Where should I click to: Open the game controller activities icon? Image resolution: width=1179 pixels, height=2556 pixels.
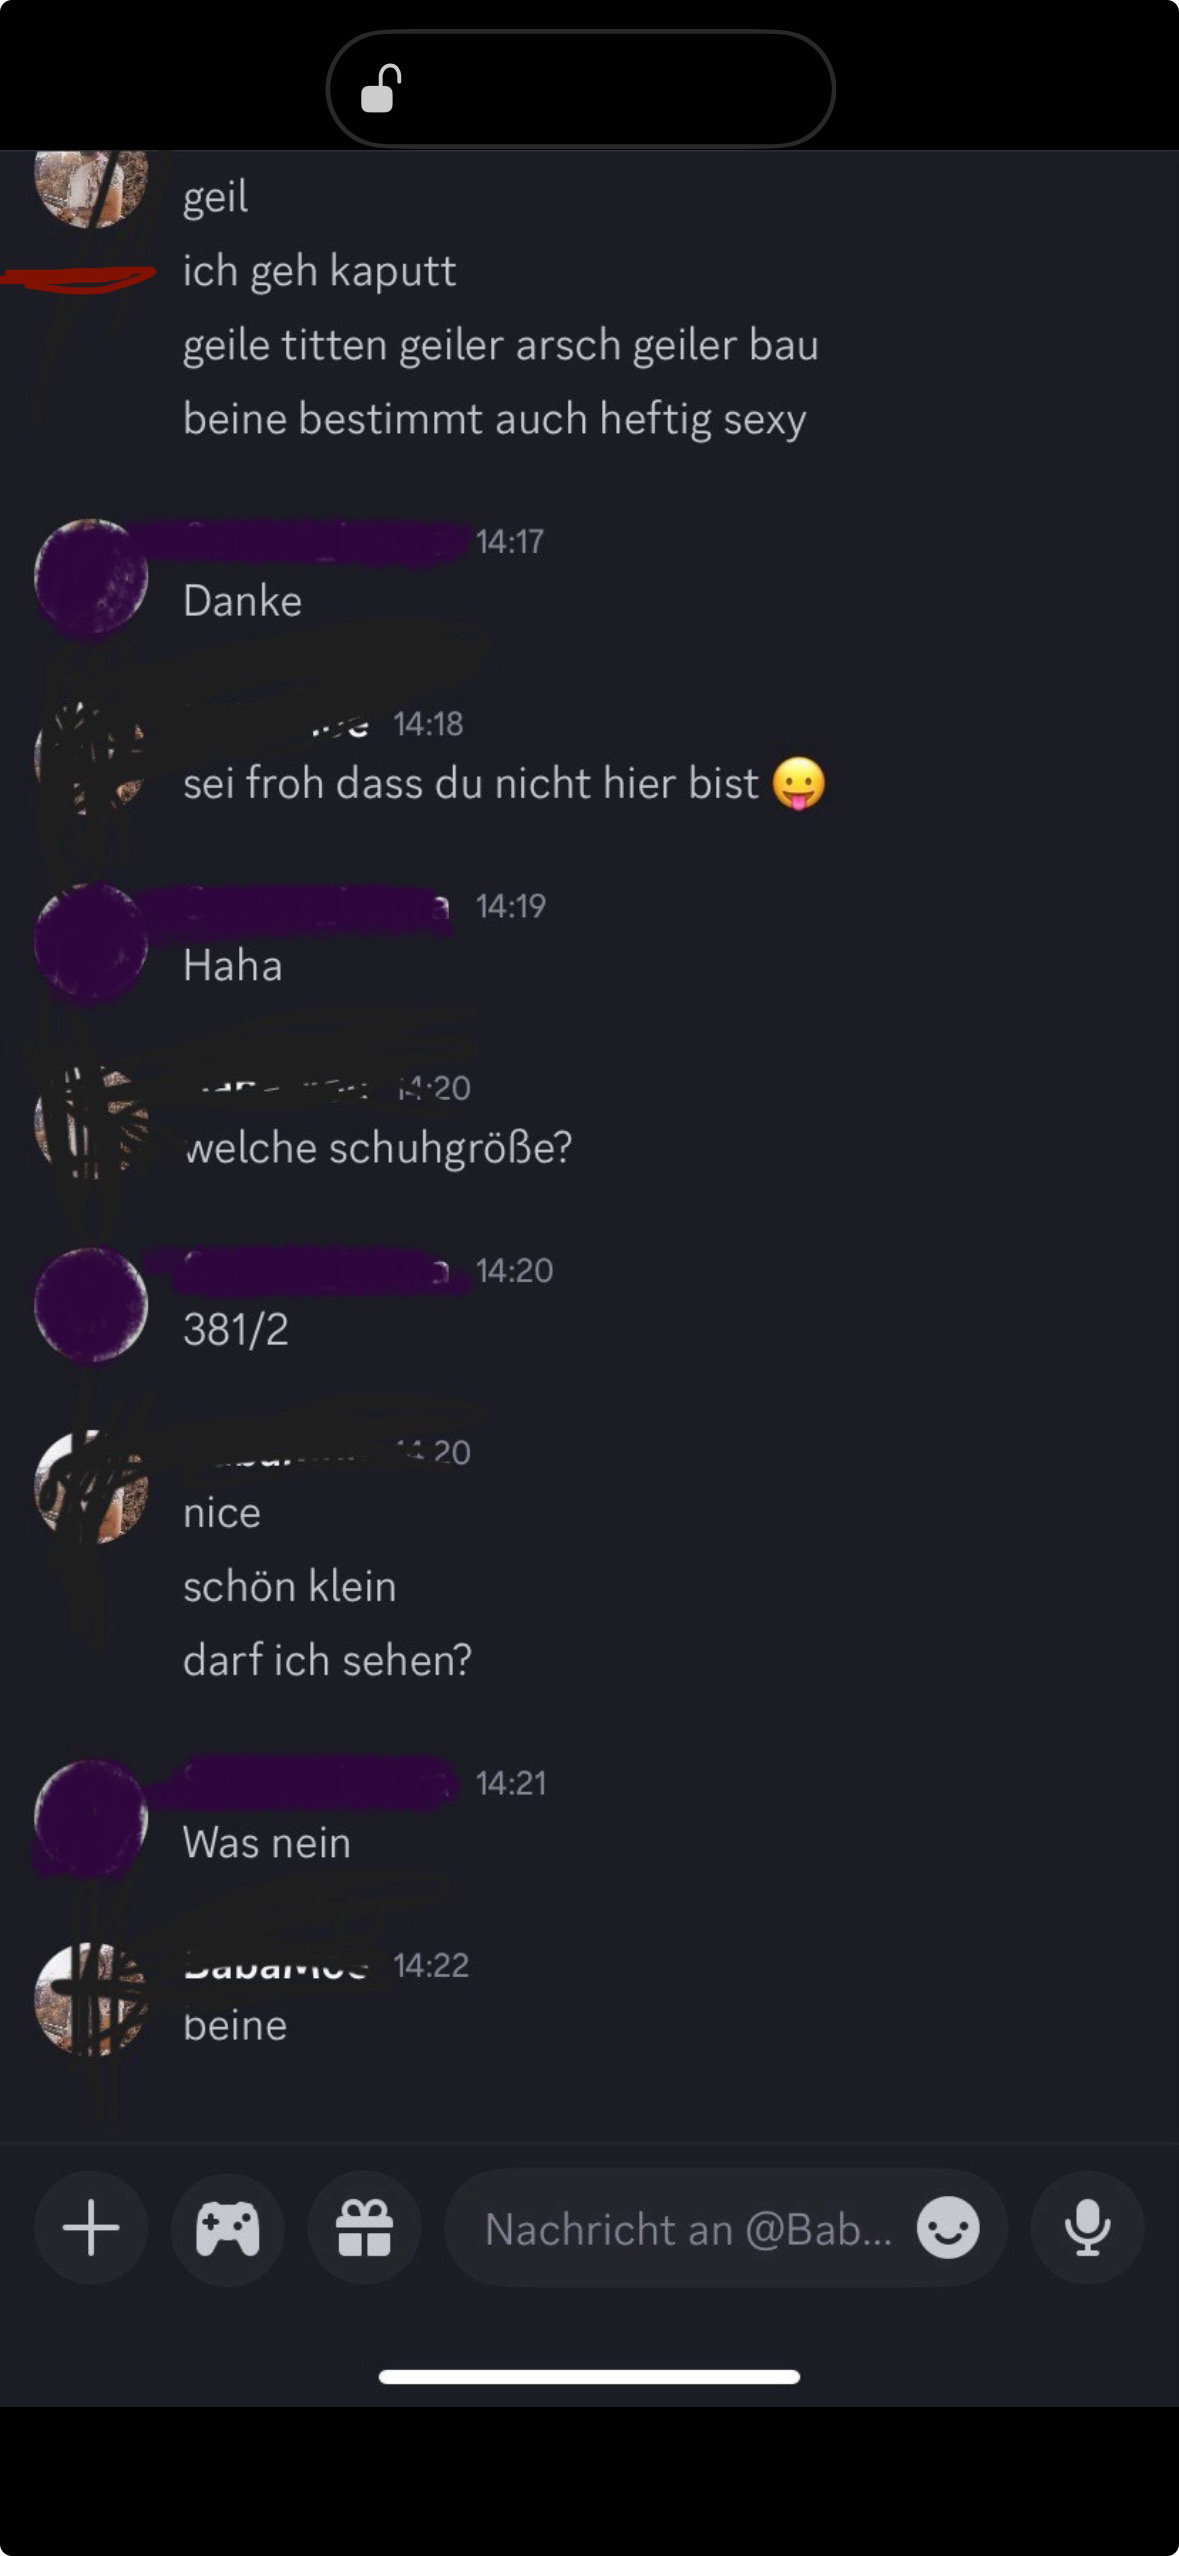coord(228,2228)
